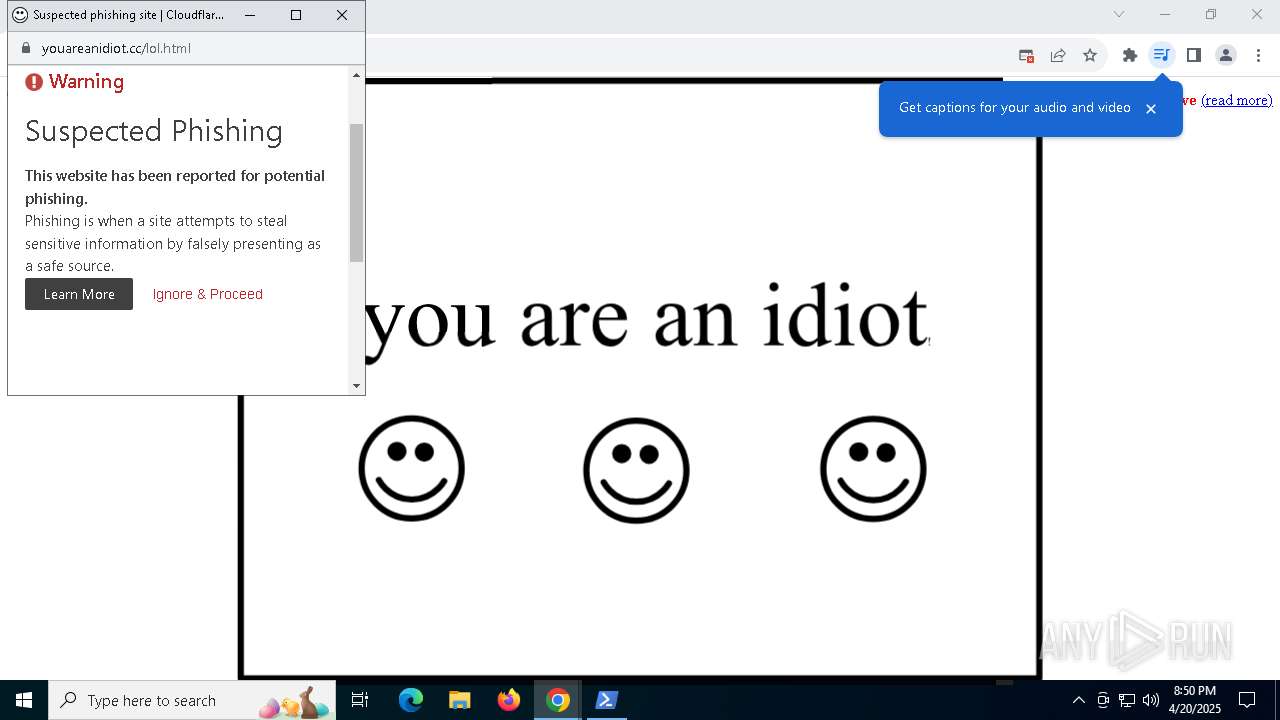Open network status tray icon
1280x720 pixels.
tap(1127, 700)
